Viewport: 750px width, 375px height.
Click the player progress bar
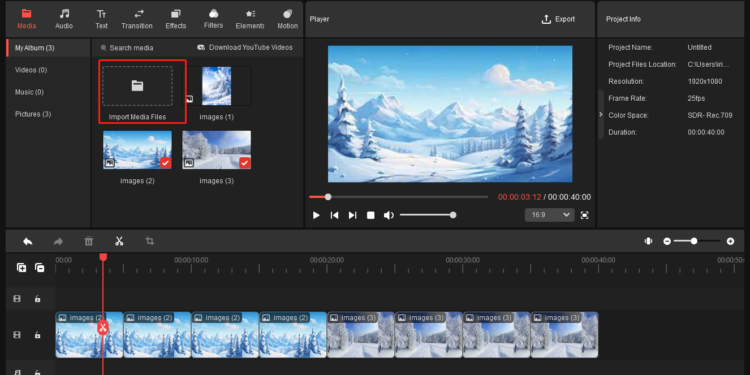pyautogui.click(x=398, y=197)
